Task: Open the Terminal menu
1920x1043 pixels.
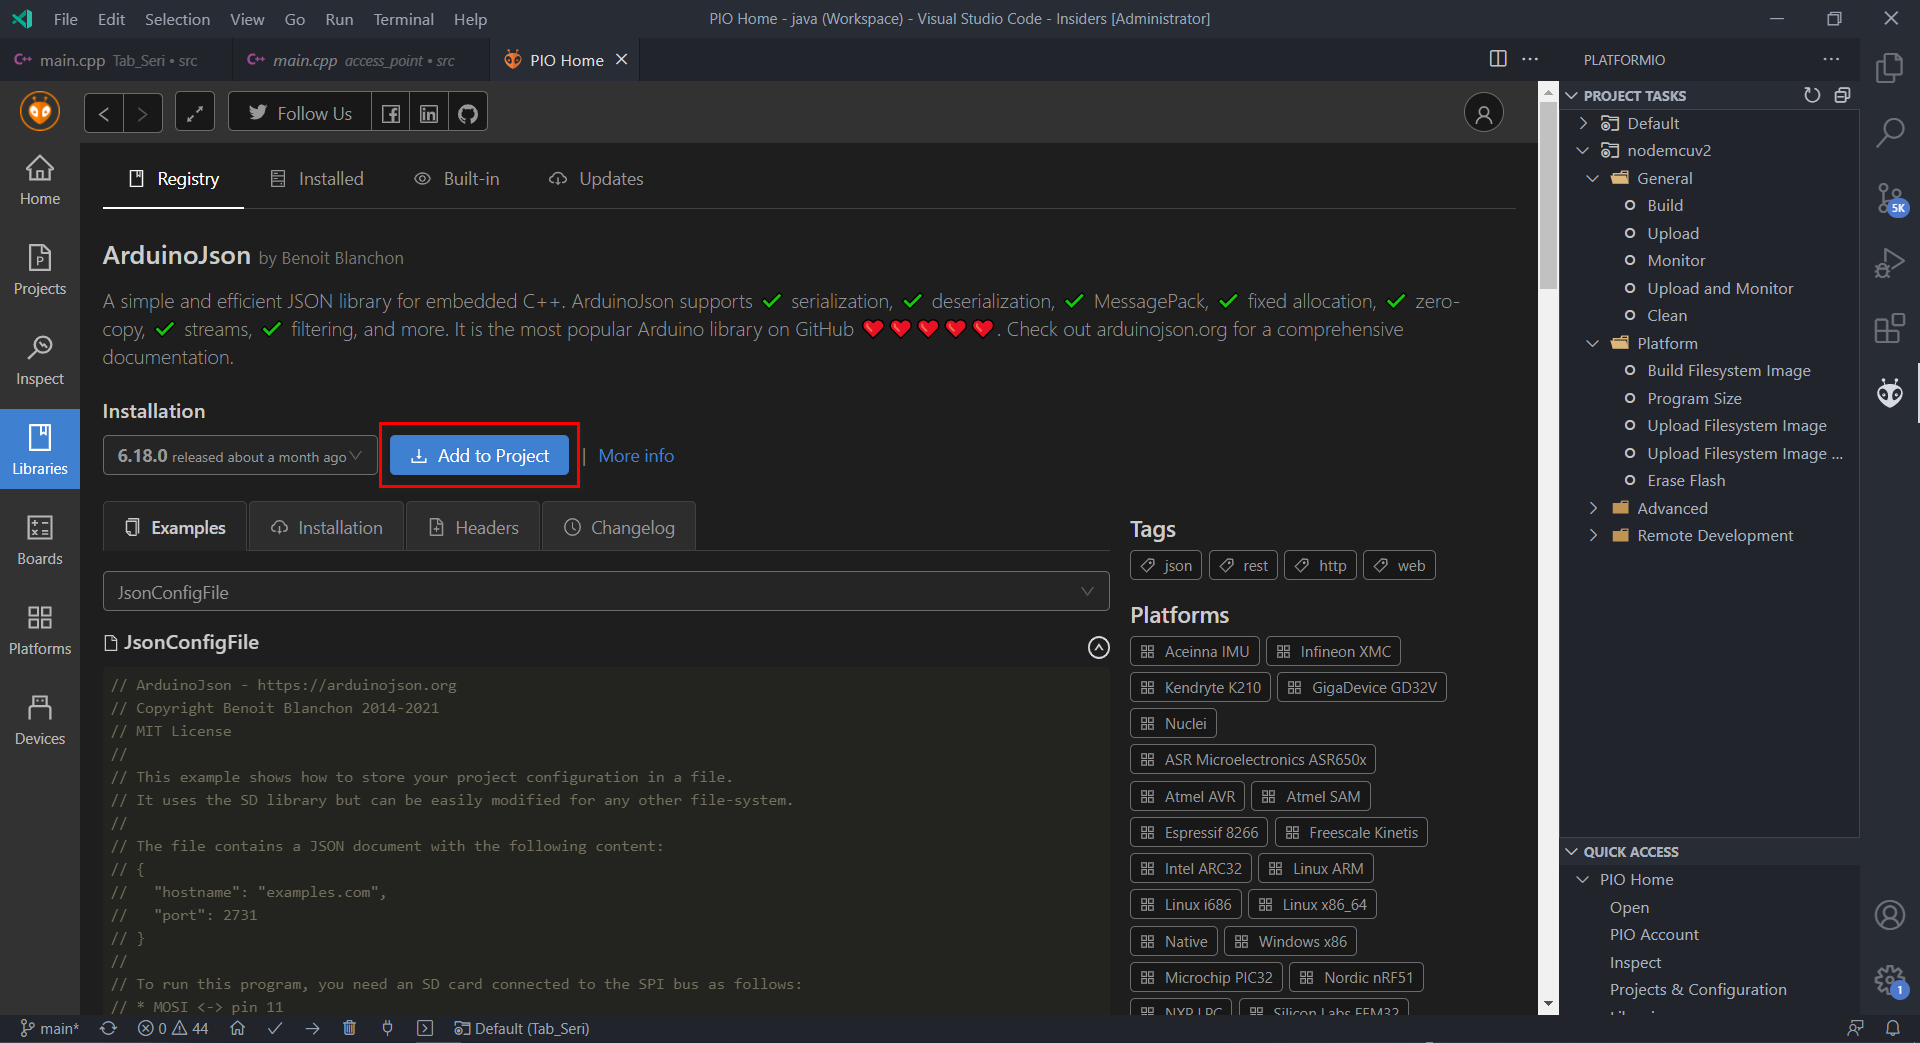Action: tap(403, 19)
